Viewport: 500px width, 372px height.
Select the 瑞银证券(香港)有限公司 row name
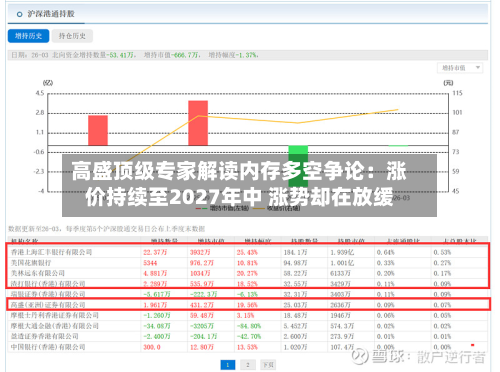tap(48, 294)
